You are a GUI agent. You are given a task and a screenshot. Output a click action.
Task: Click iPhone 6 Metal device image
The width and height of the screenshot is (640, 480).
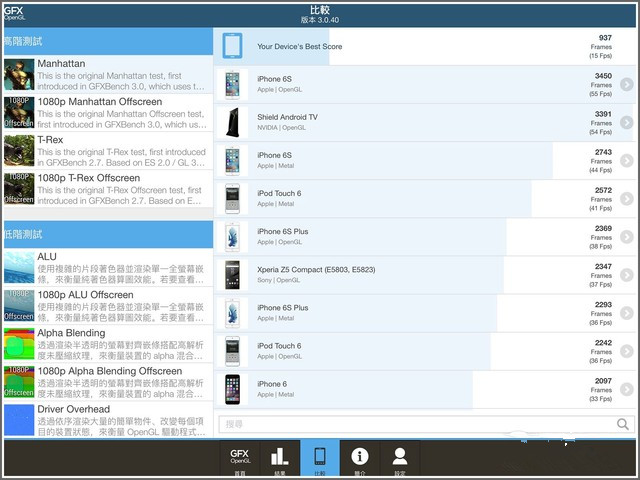[x=232, y=389]
